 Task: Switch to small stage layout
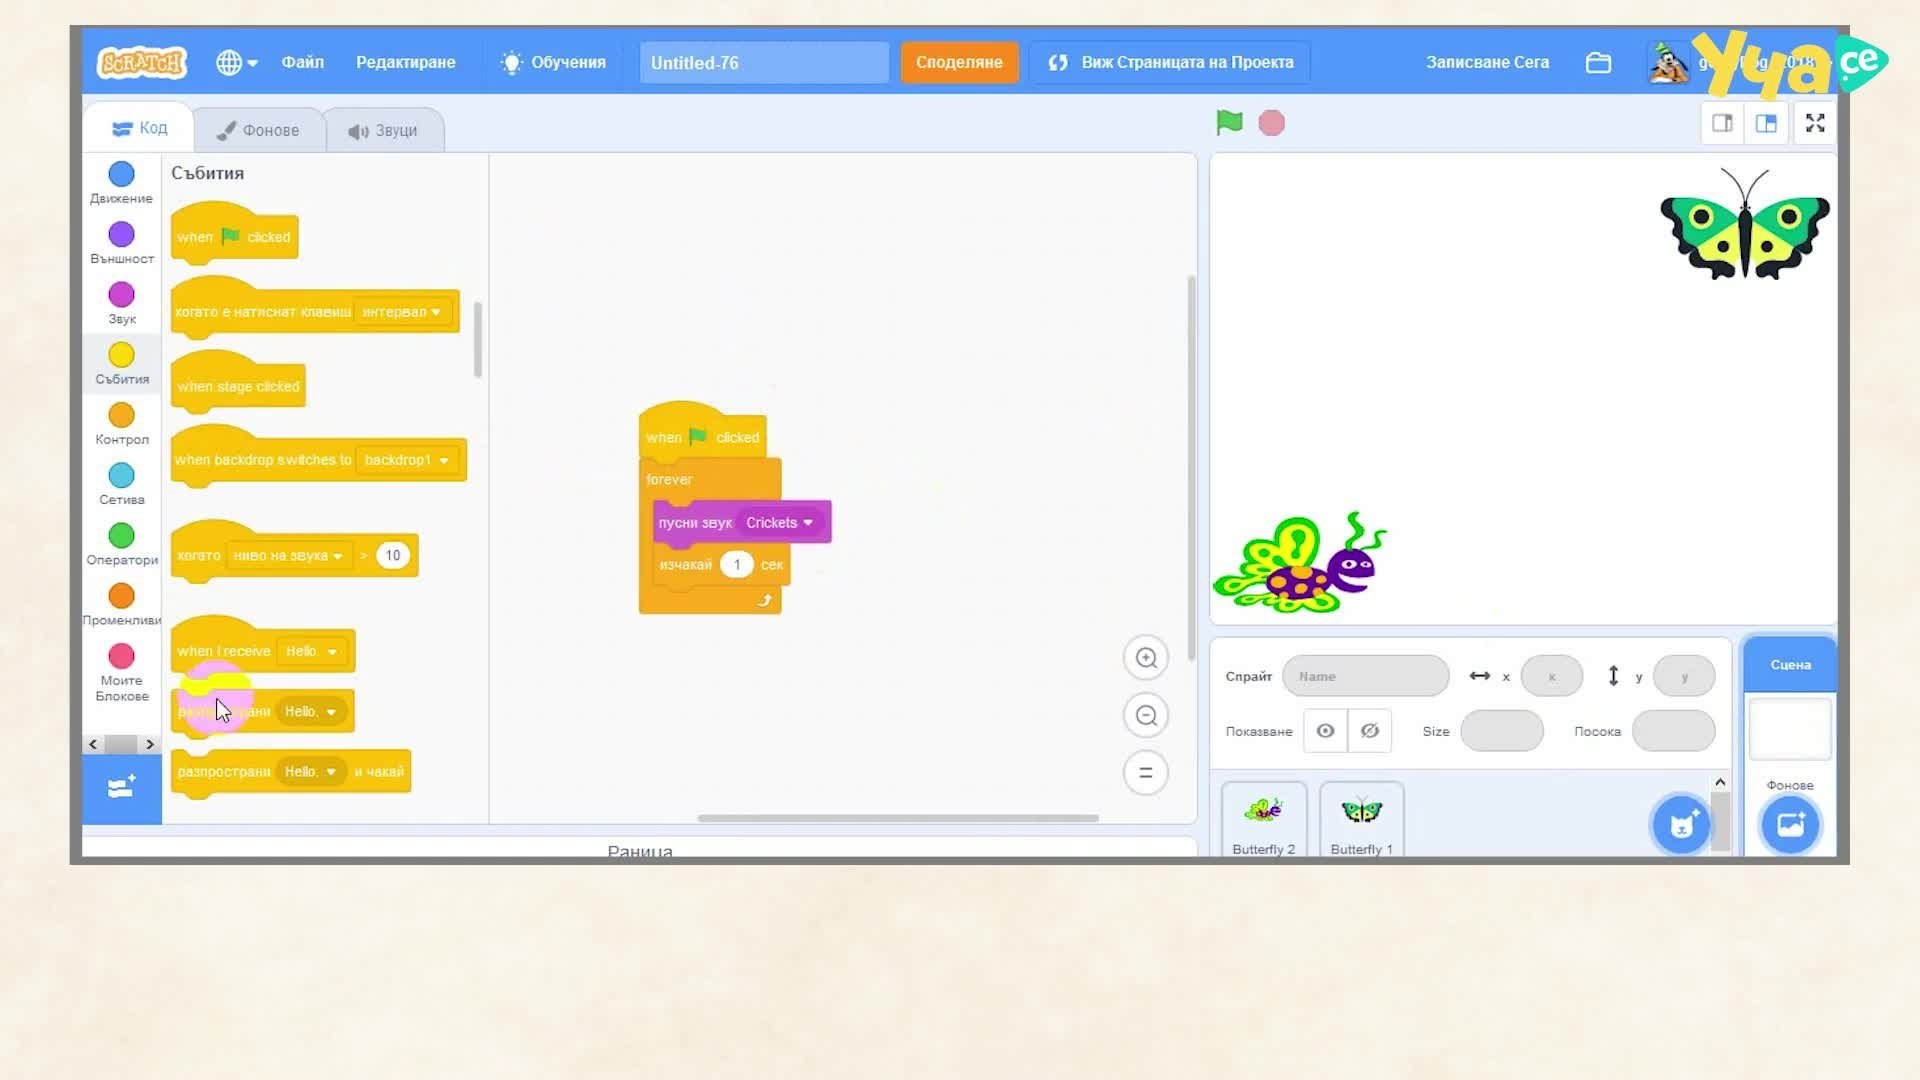pyautogui.click(x=1722, y=123)
